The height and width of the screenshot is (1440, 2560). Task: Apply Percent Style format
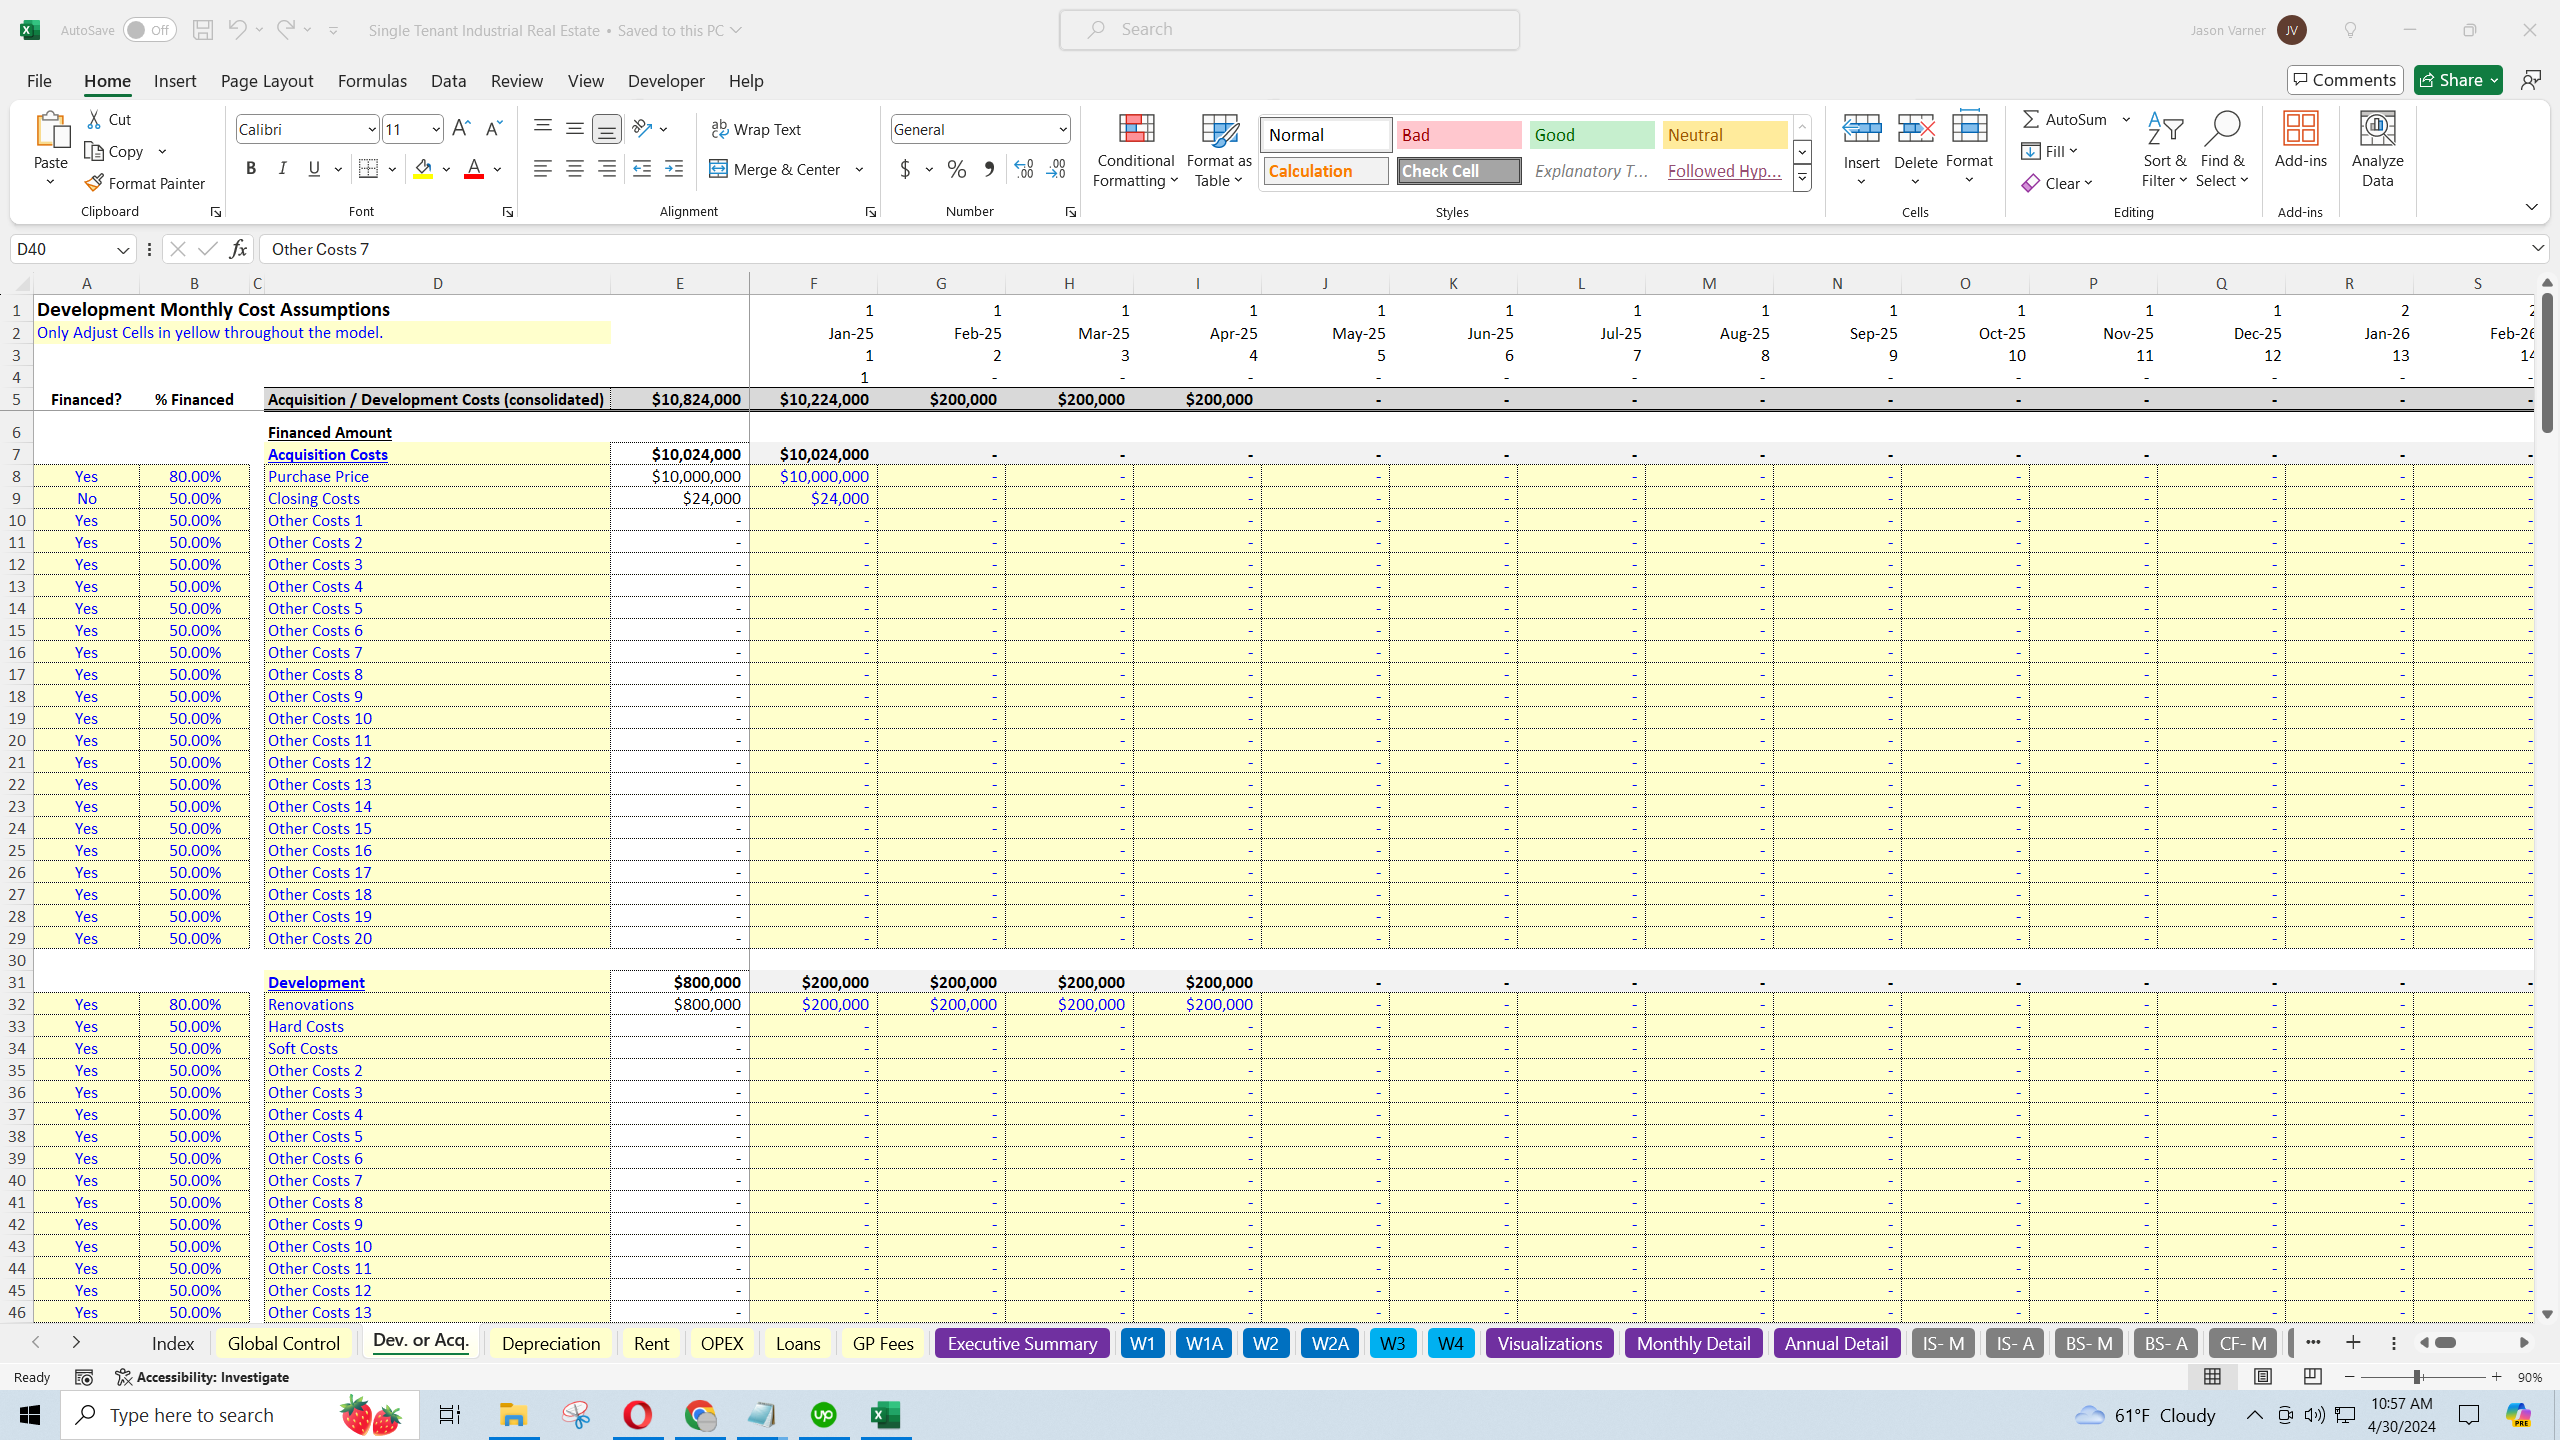click(x=957, y=169)
